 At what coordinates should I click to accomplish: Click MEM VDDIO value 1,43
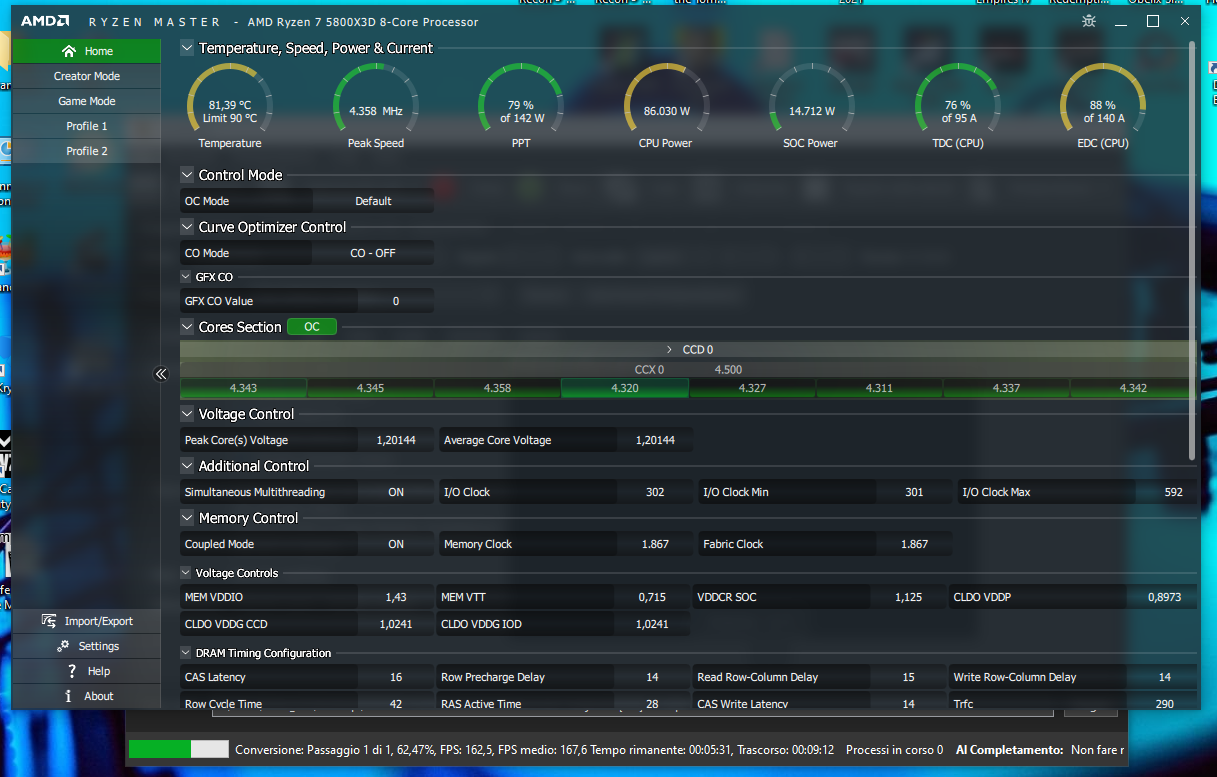[x=395, y=597]
